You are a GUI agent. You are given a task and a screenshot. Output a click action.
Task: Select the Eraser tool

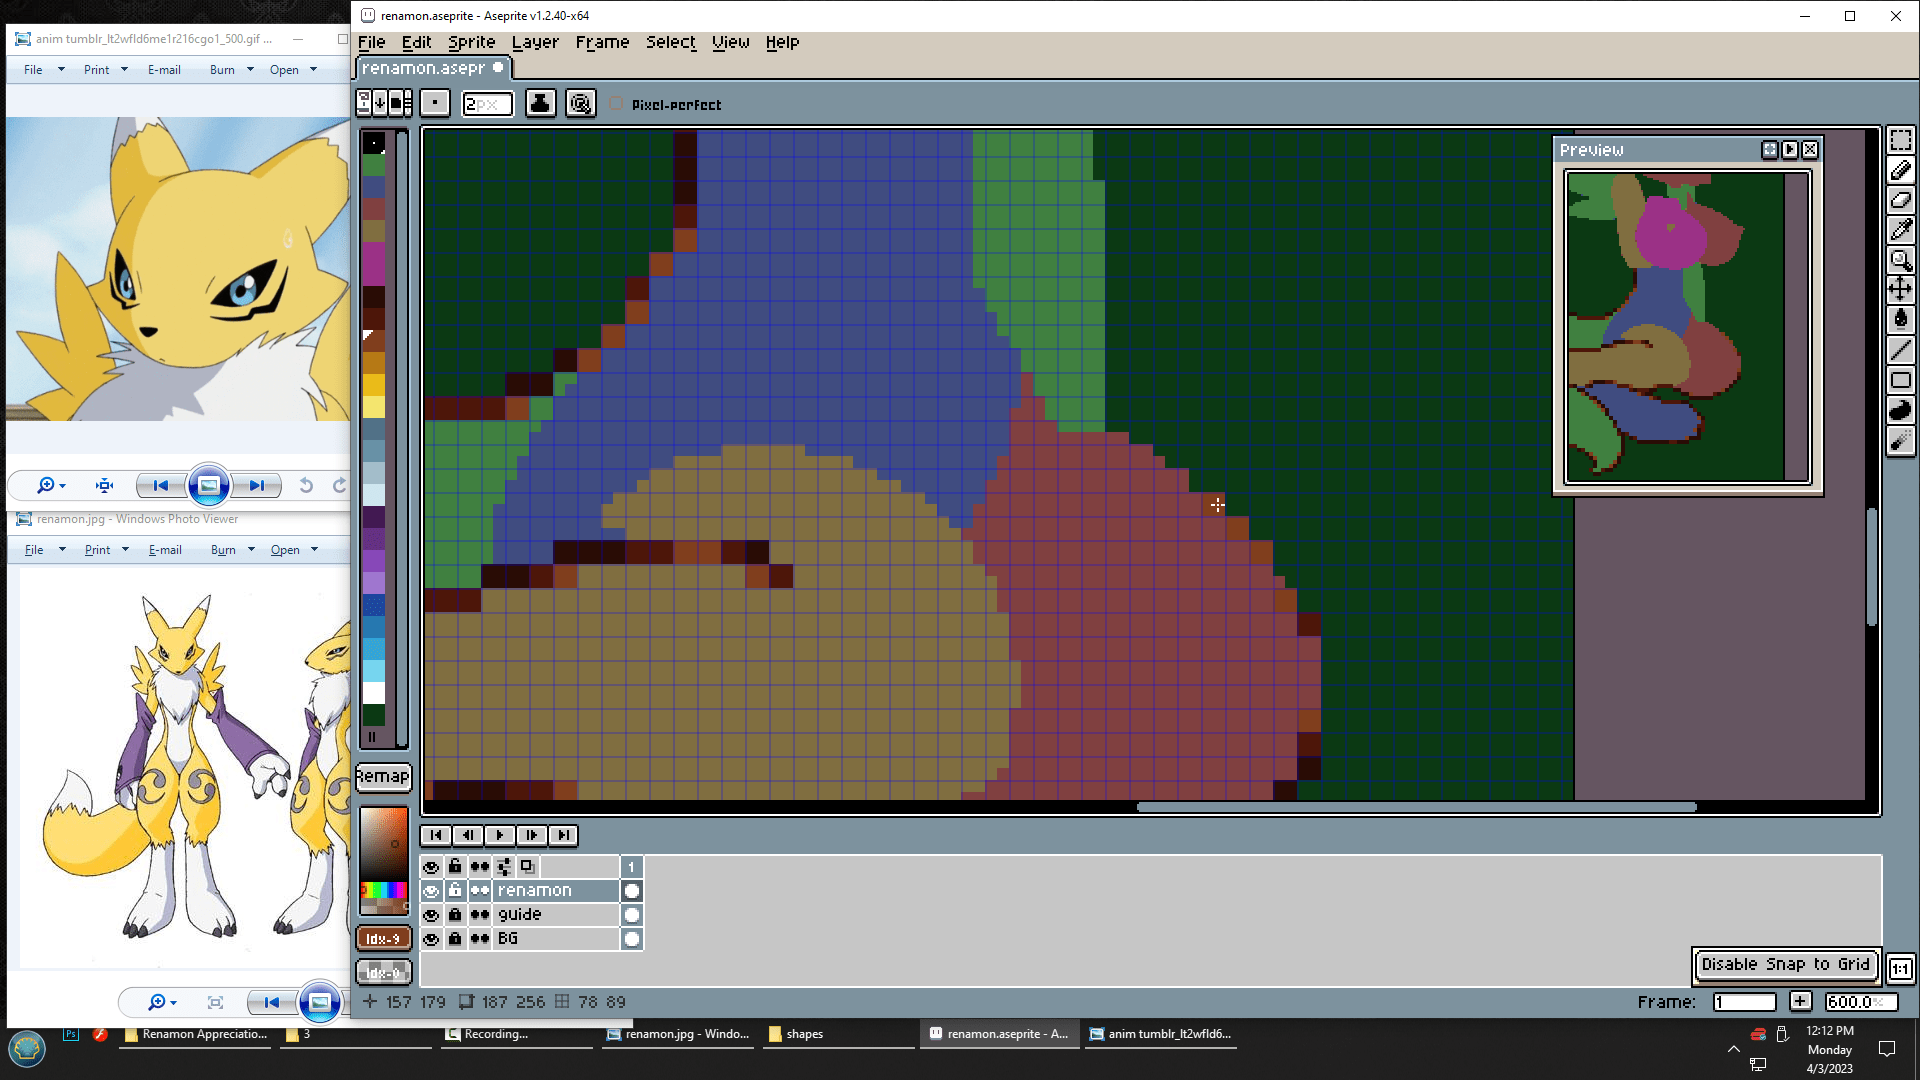pyautogui.click(x=1900, y=200)
